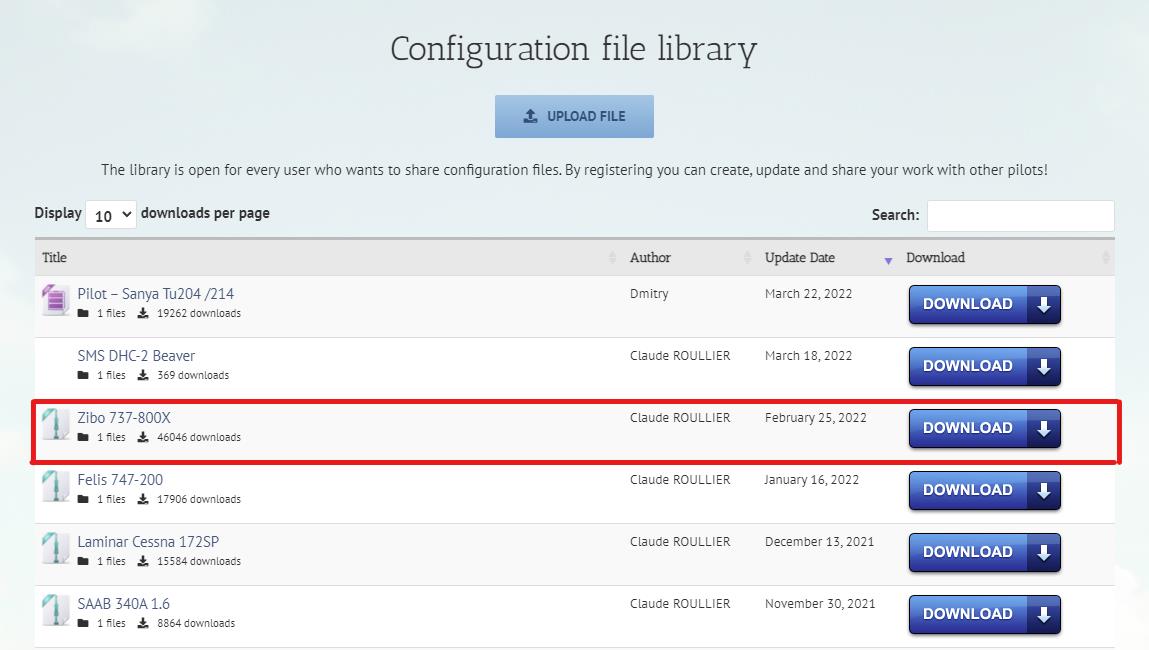Select the '369 downloads' text
Image resolution: width=1149 pixels, height=650 pixels.
click(x=193, y=375)
